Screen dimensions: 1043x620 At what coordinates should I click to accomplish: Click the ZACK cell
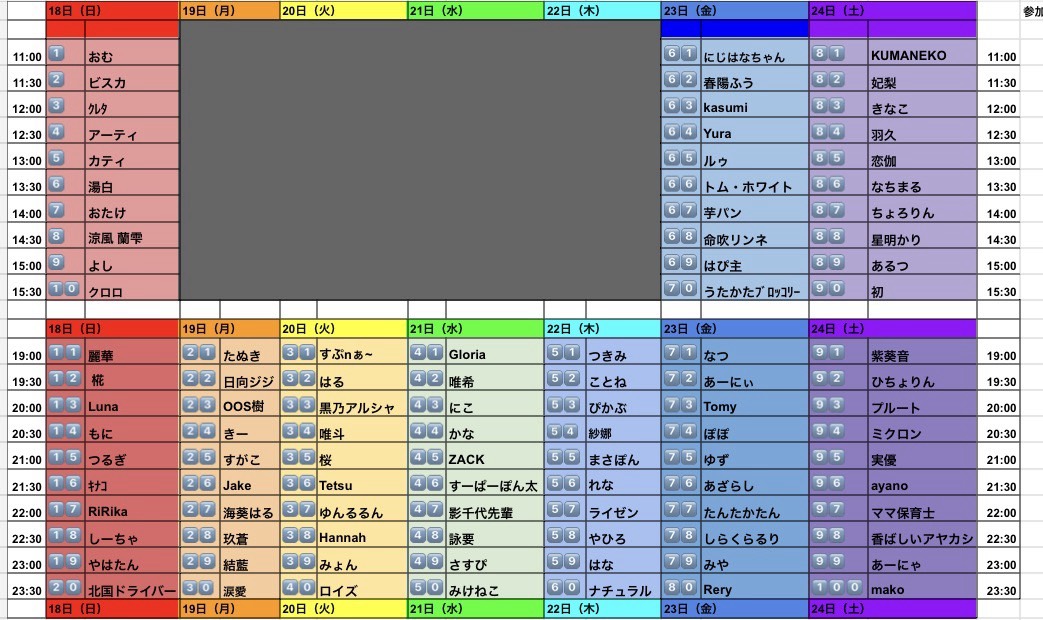pos(495,456)
